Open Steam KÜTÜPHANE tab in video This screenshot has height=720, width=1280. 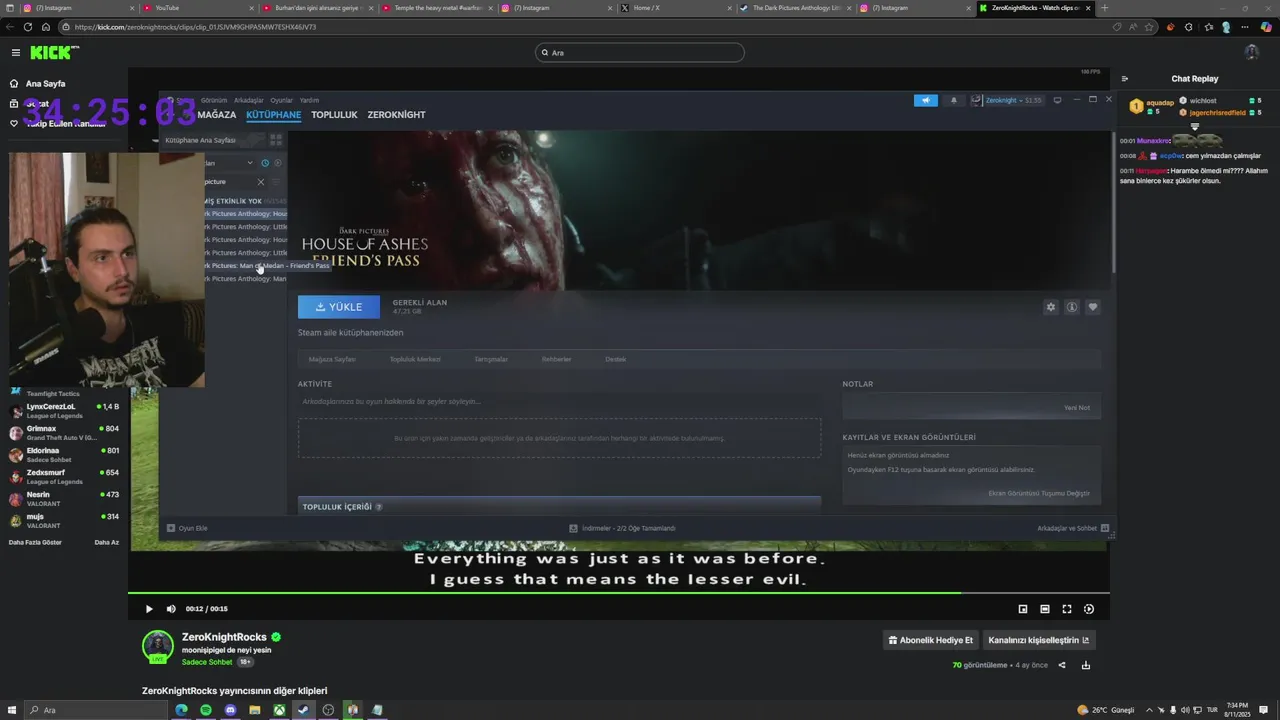pyautogui.click(x=273, y=115)
